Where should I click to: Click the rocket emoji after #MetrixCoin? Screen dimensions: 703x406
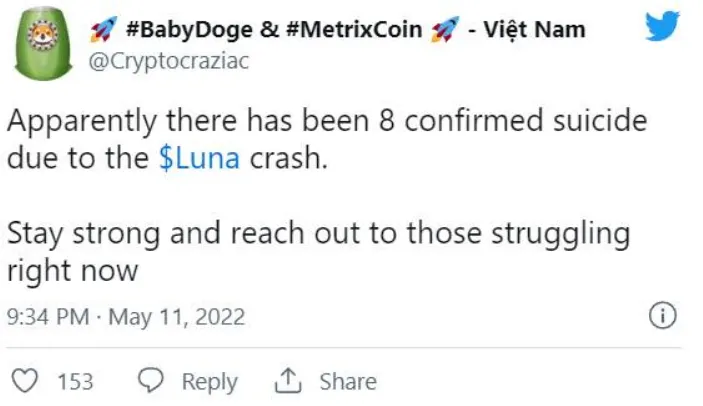pyautogui.click(x=442, y=30)
